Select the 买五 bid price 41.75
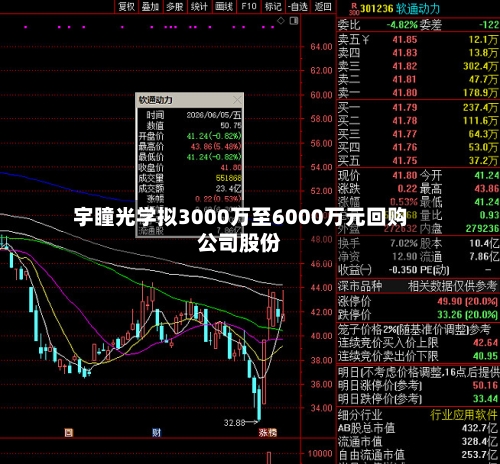The height and width of the screenshot is (464, 500). pos(405,161)
